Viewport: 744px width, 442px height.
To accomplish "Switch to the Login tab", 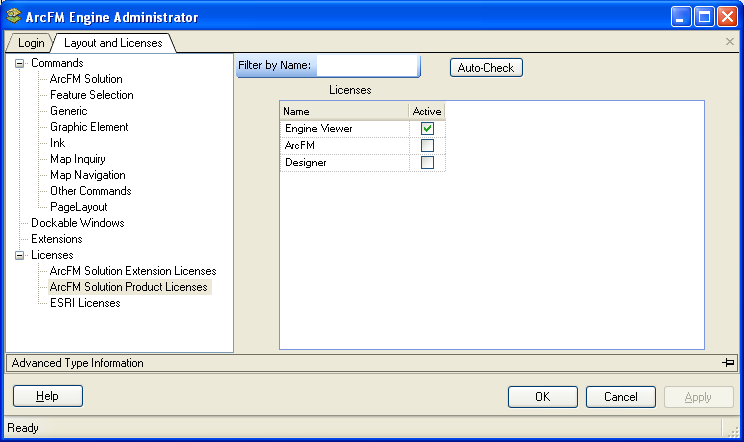I will (x=31, y=43).
